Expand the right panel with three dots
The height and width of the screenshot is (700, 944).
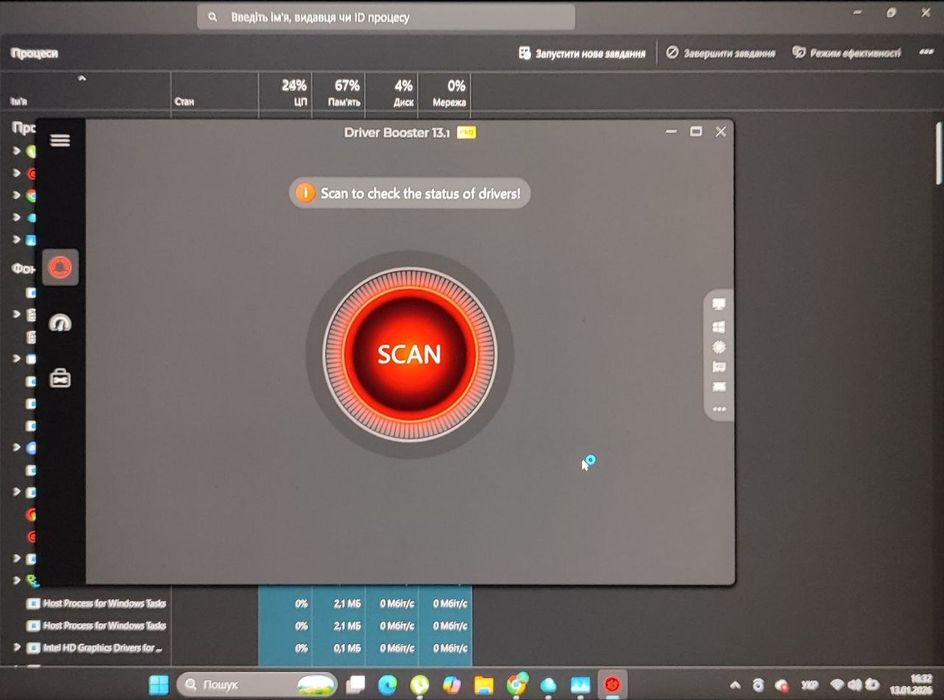coord(719,409)
